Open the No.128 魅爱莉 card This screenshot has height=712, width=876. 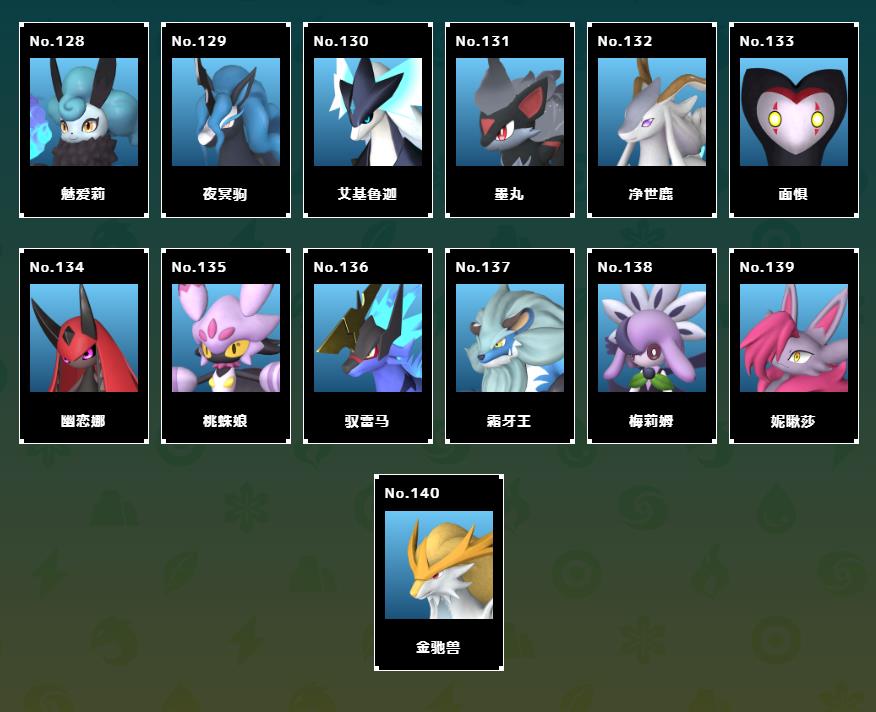pyautogui.click(x=84, y=120)
